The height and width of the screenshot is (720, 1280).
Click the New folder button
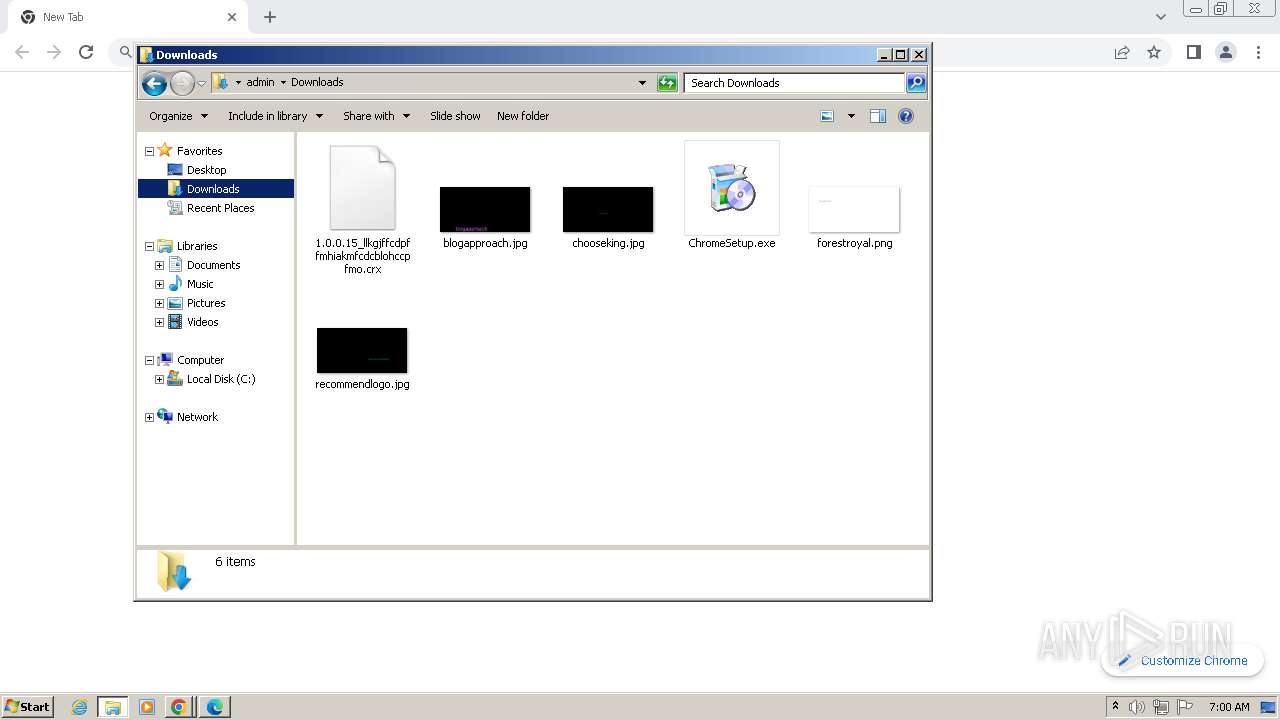pos(523,116)
